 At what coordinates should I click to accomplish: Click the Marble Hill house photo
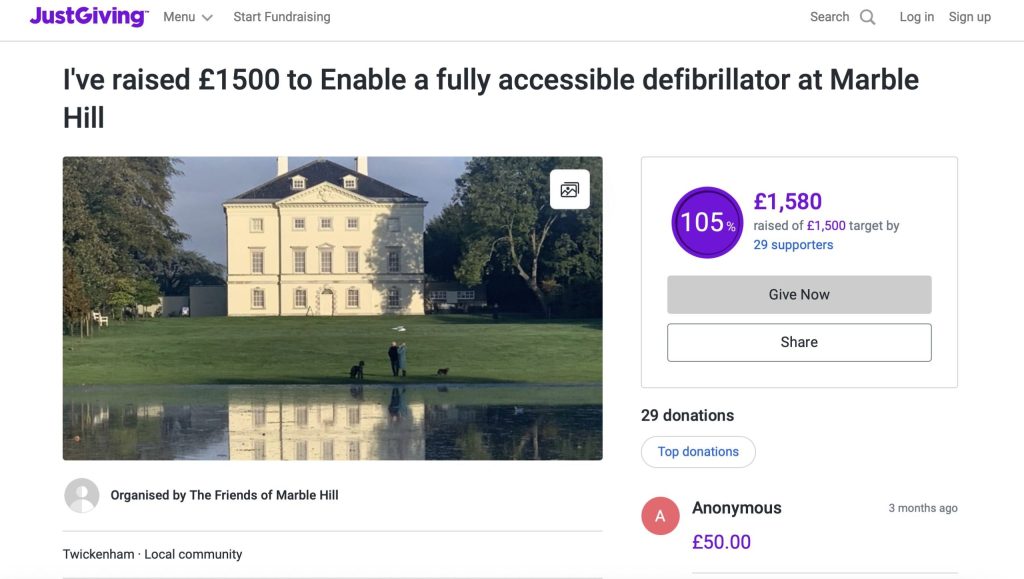click(333, 307)
